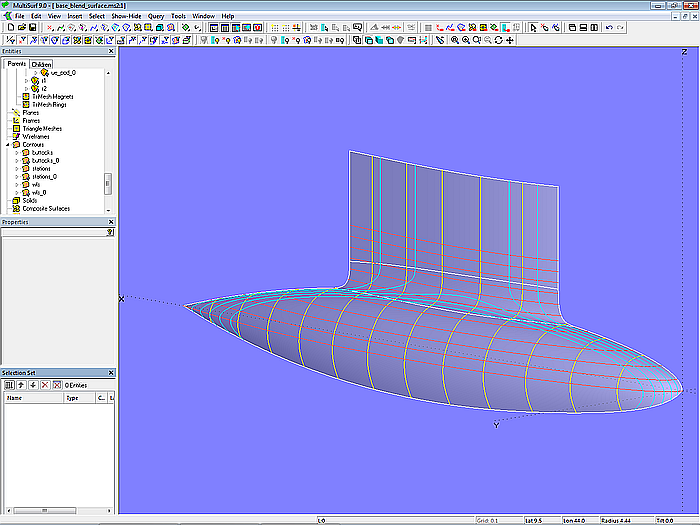Click the move up arrow in Selection Set

click(x=20, y=385)
